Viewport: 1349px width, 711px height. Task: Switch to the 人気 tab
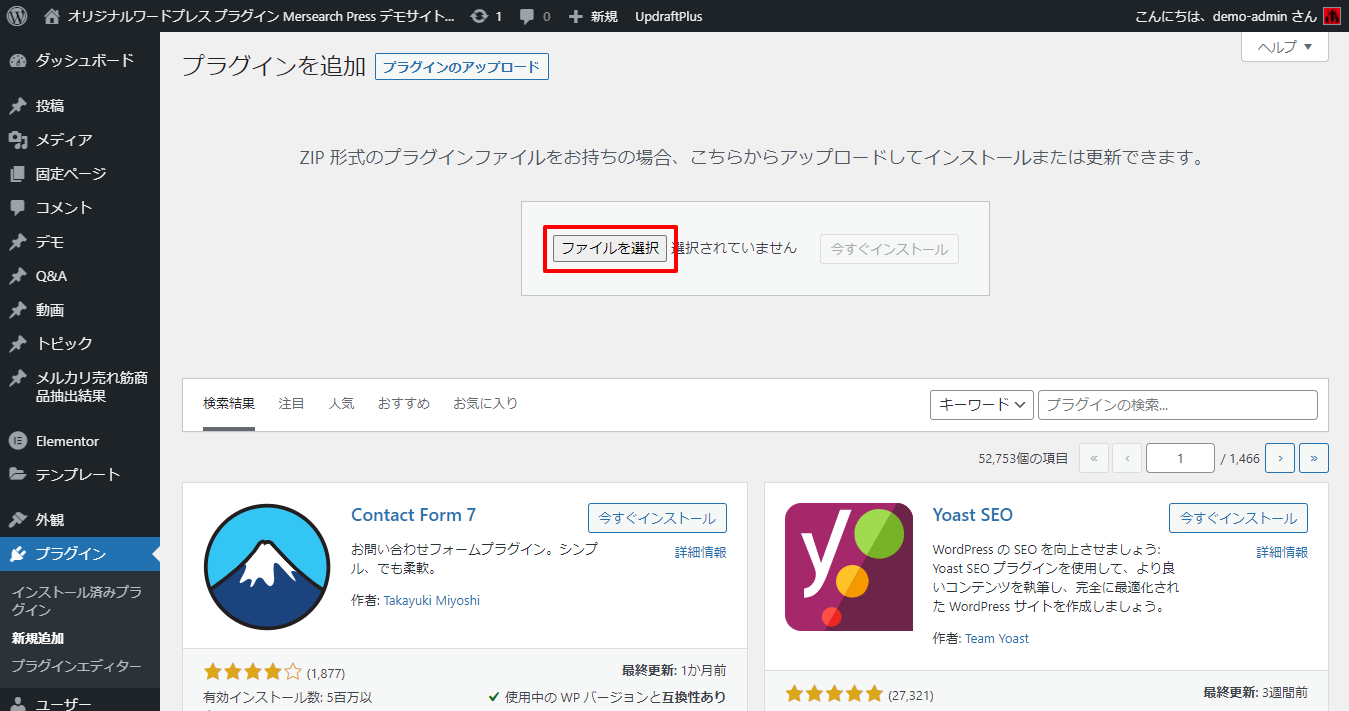pos(341,404)
